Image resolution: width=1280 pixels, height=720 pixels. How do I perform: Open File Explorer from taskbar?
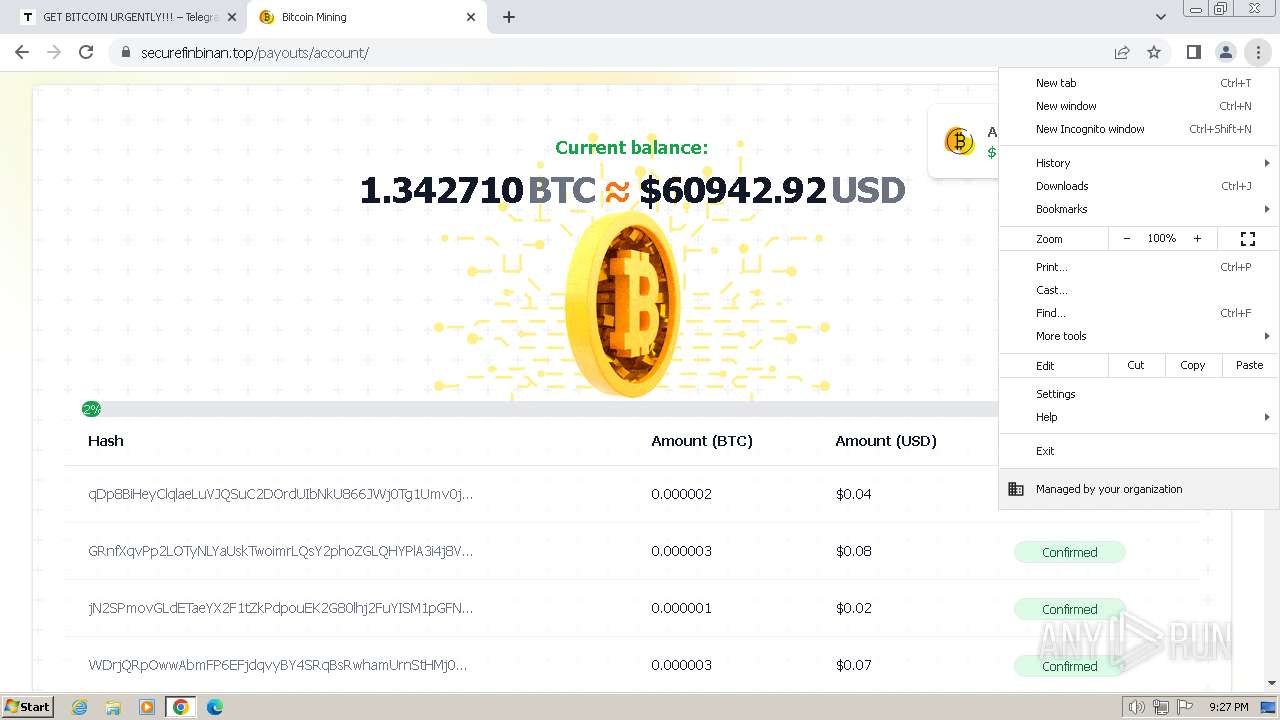113,707
